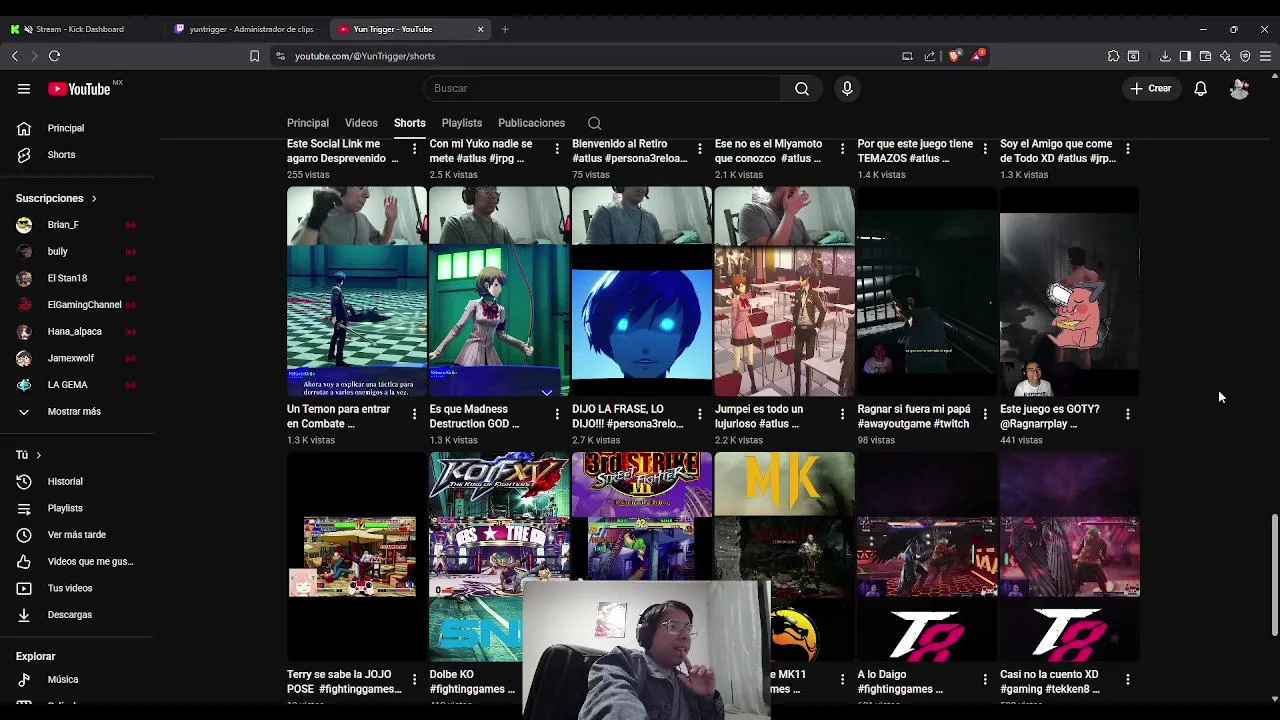
Task: Open the Brave Wallet icon
Action: coord(1205,56)
